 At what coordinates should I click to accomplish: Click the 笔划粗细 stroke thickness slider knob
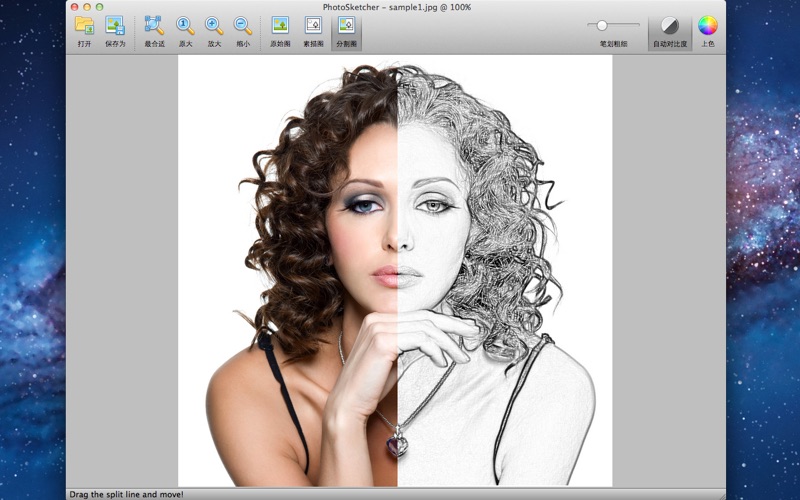pyautogui.click(x=602, y=24)
